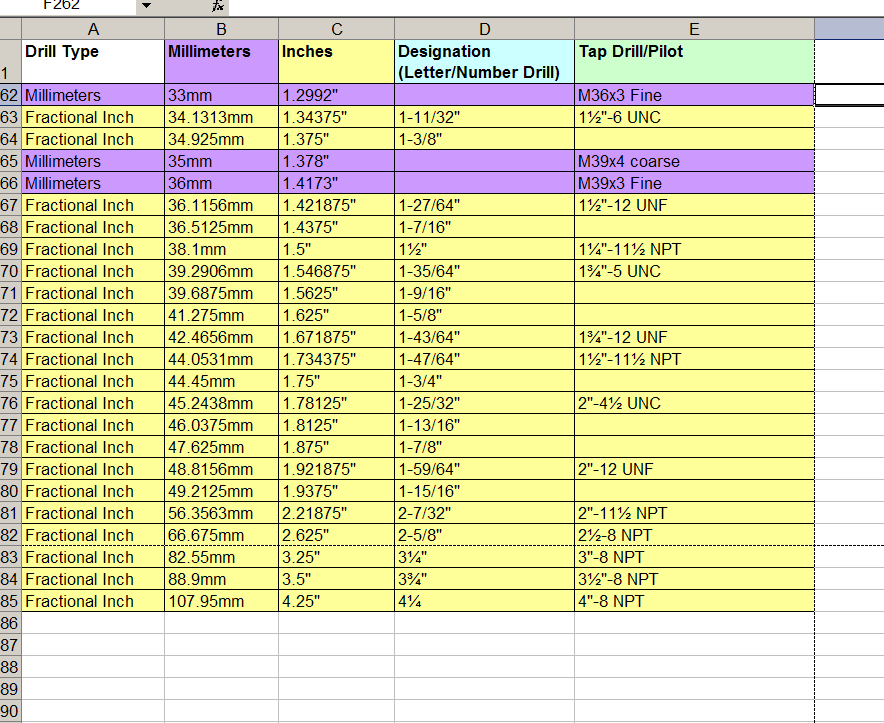884x723 pixels.
Task: Click cell containing 1.2992"
Action: click(337, 95)
